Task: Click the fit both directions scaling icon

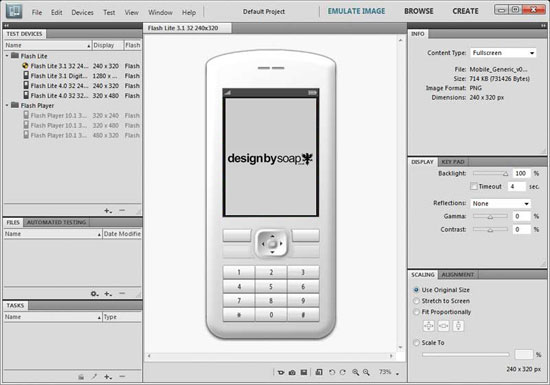Action: coord(429,326)
